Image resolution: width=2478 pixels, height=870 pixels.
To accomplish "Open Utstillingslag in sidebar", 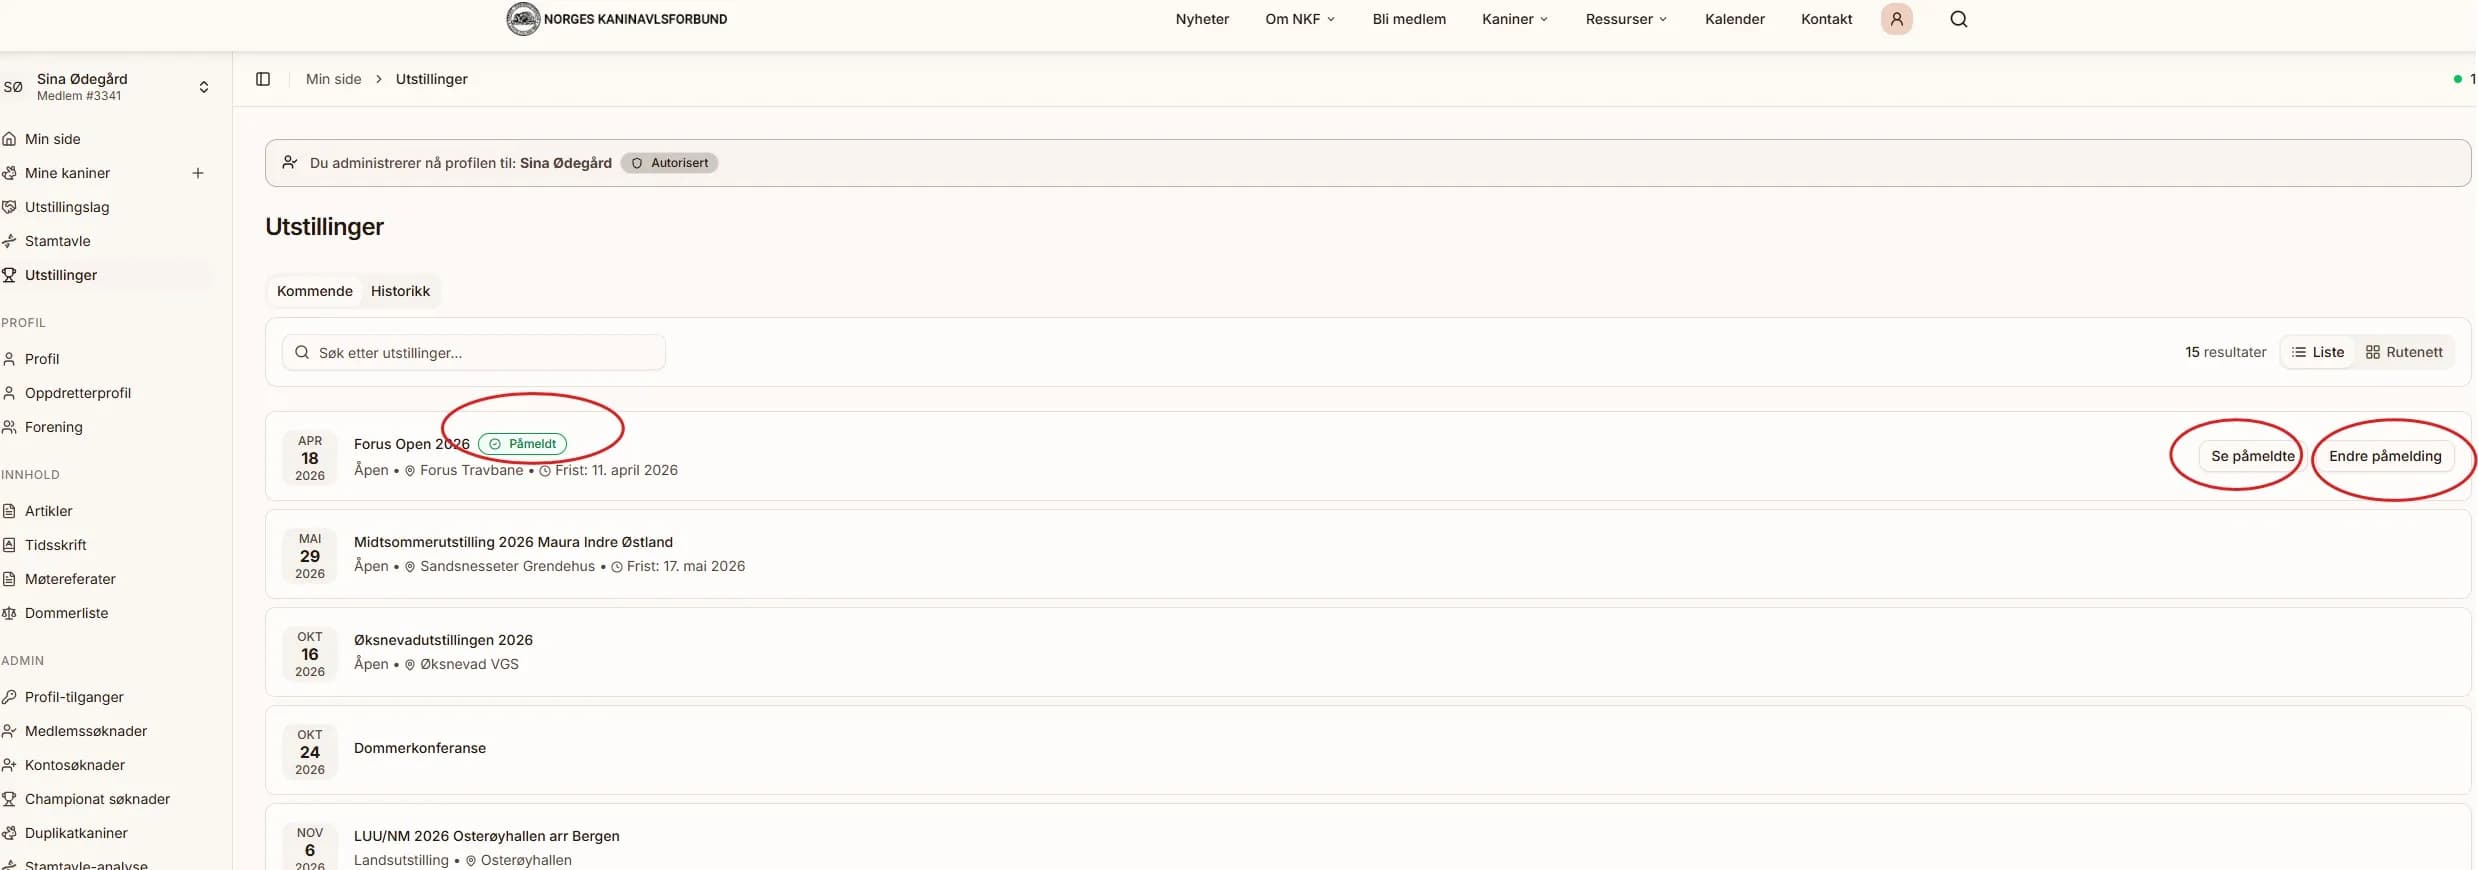I will pyautogui.click(x=67, y=207).
